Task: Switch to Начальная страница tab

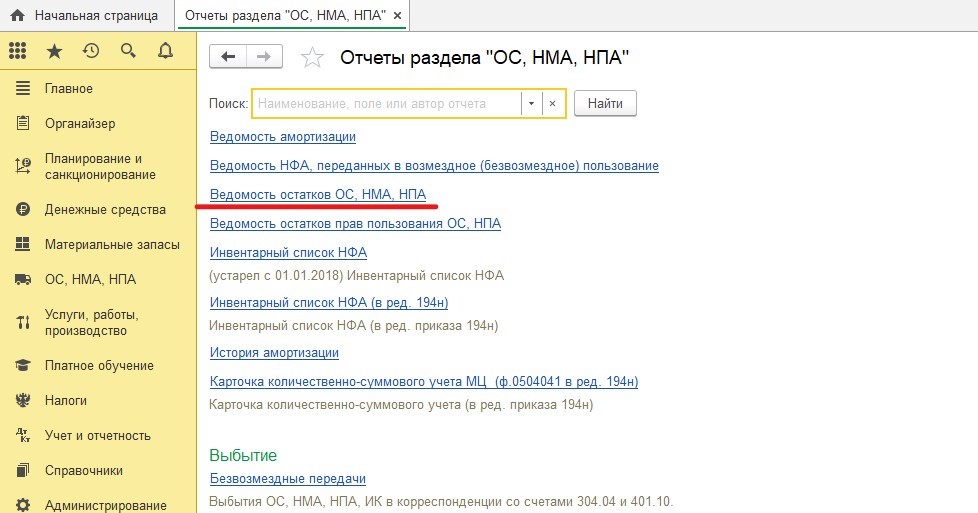Action: pos(95,16)
